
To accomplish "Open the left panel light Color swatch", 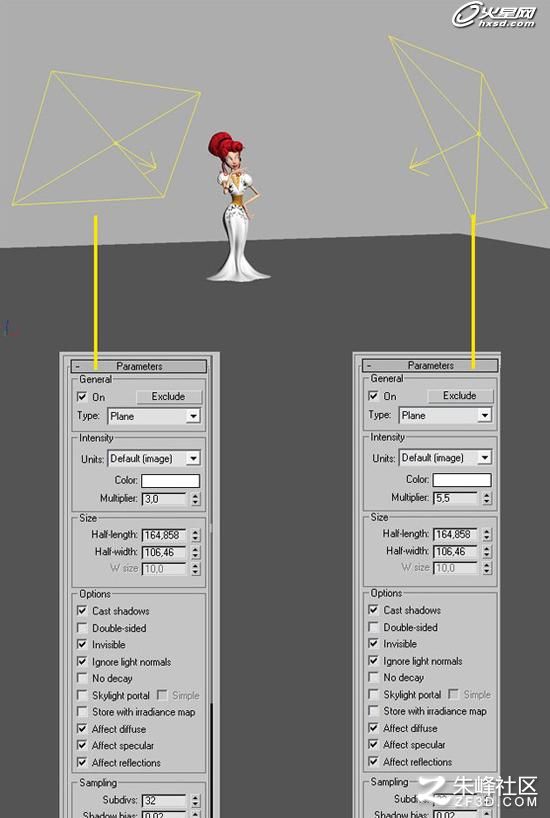I will pos(171,480).
